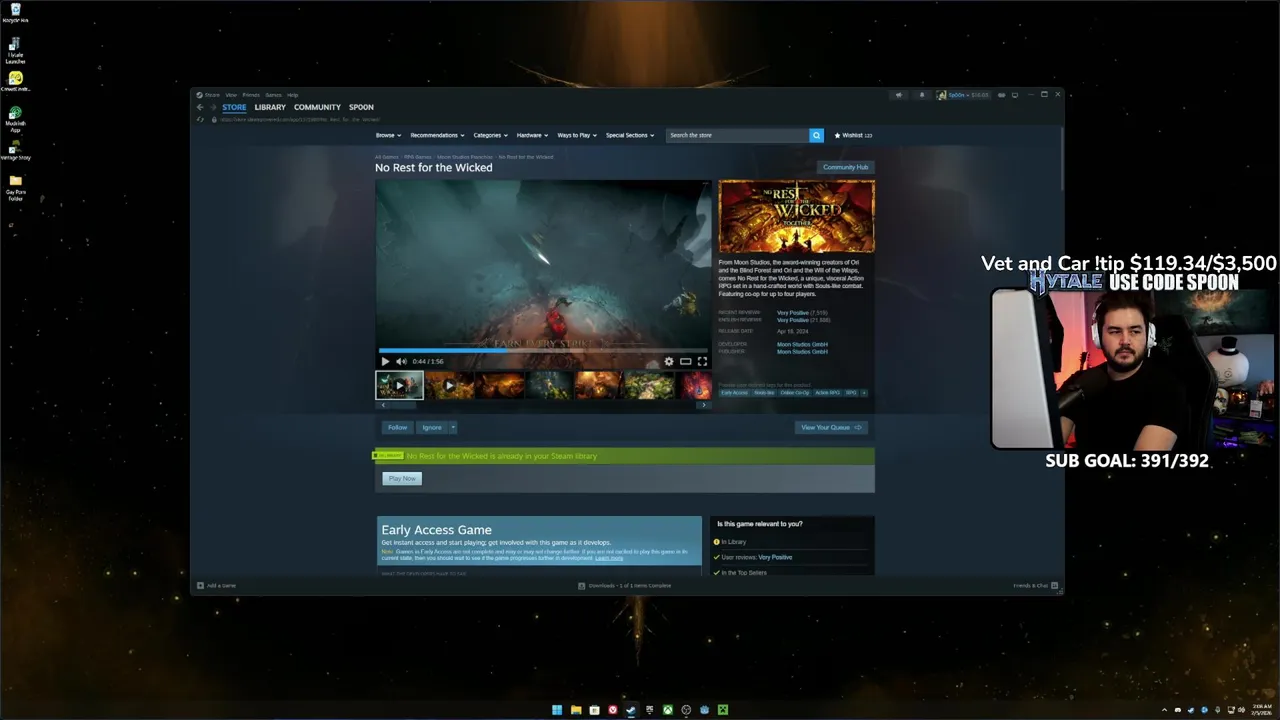Open Downloads status in bottom bar
1280x720 pixels.
624,585
